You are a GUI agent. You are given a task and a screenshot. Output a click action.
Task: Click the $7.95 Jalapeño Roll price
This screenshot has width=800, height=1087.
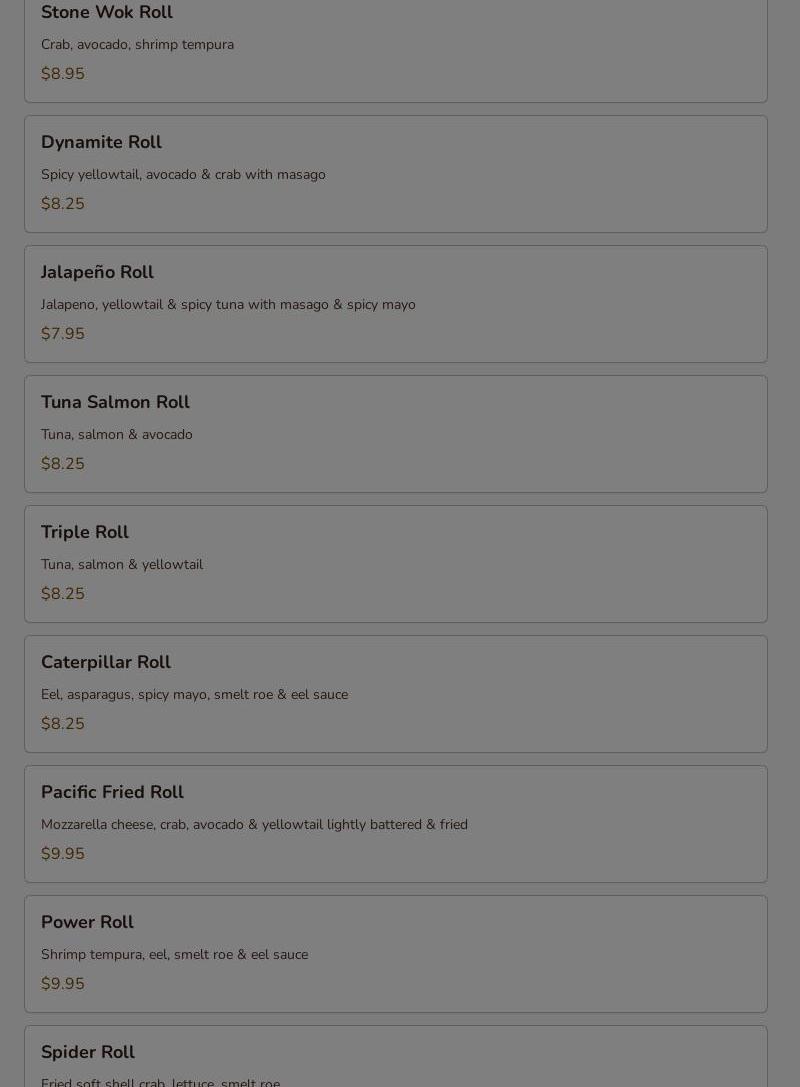[x=63, y=334]
